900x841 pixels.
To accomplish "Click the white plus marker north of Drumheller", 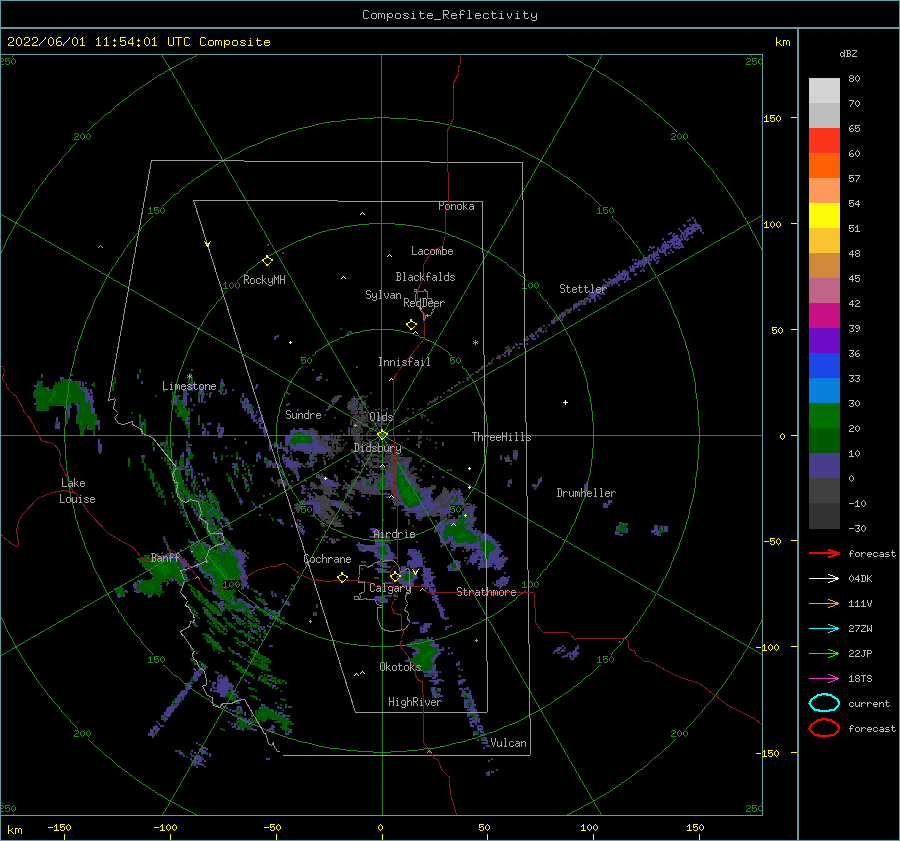I will (565, 402).
